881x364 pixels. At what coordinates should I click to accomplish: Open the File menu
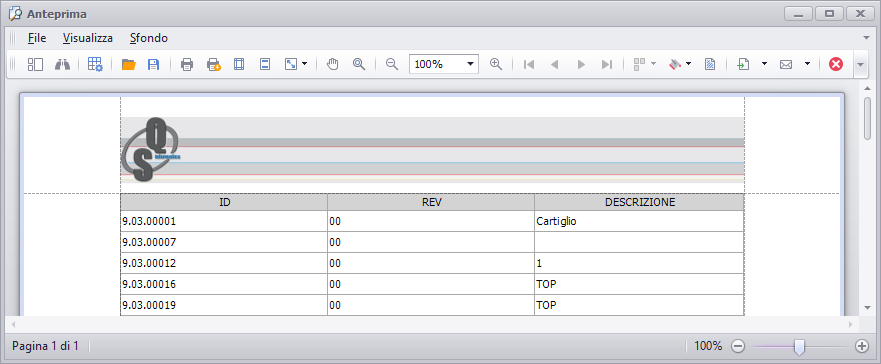coord(37,38)
